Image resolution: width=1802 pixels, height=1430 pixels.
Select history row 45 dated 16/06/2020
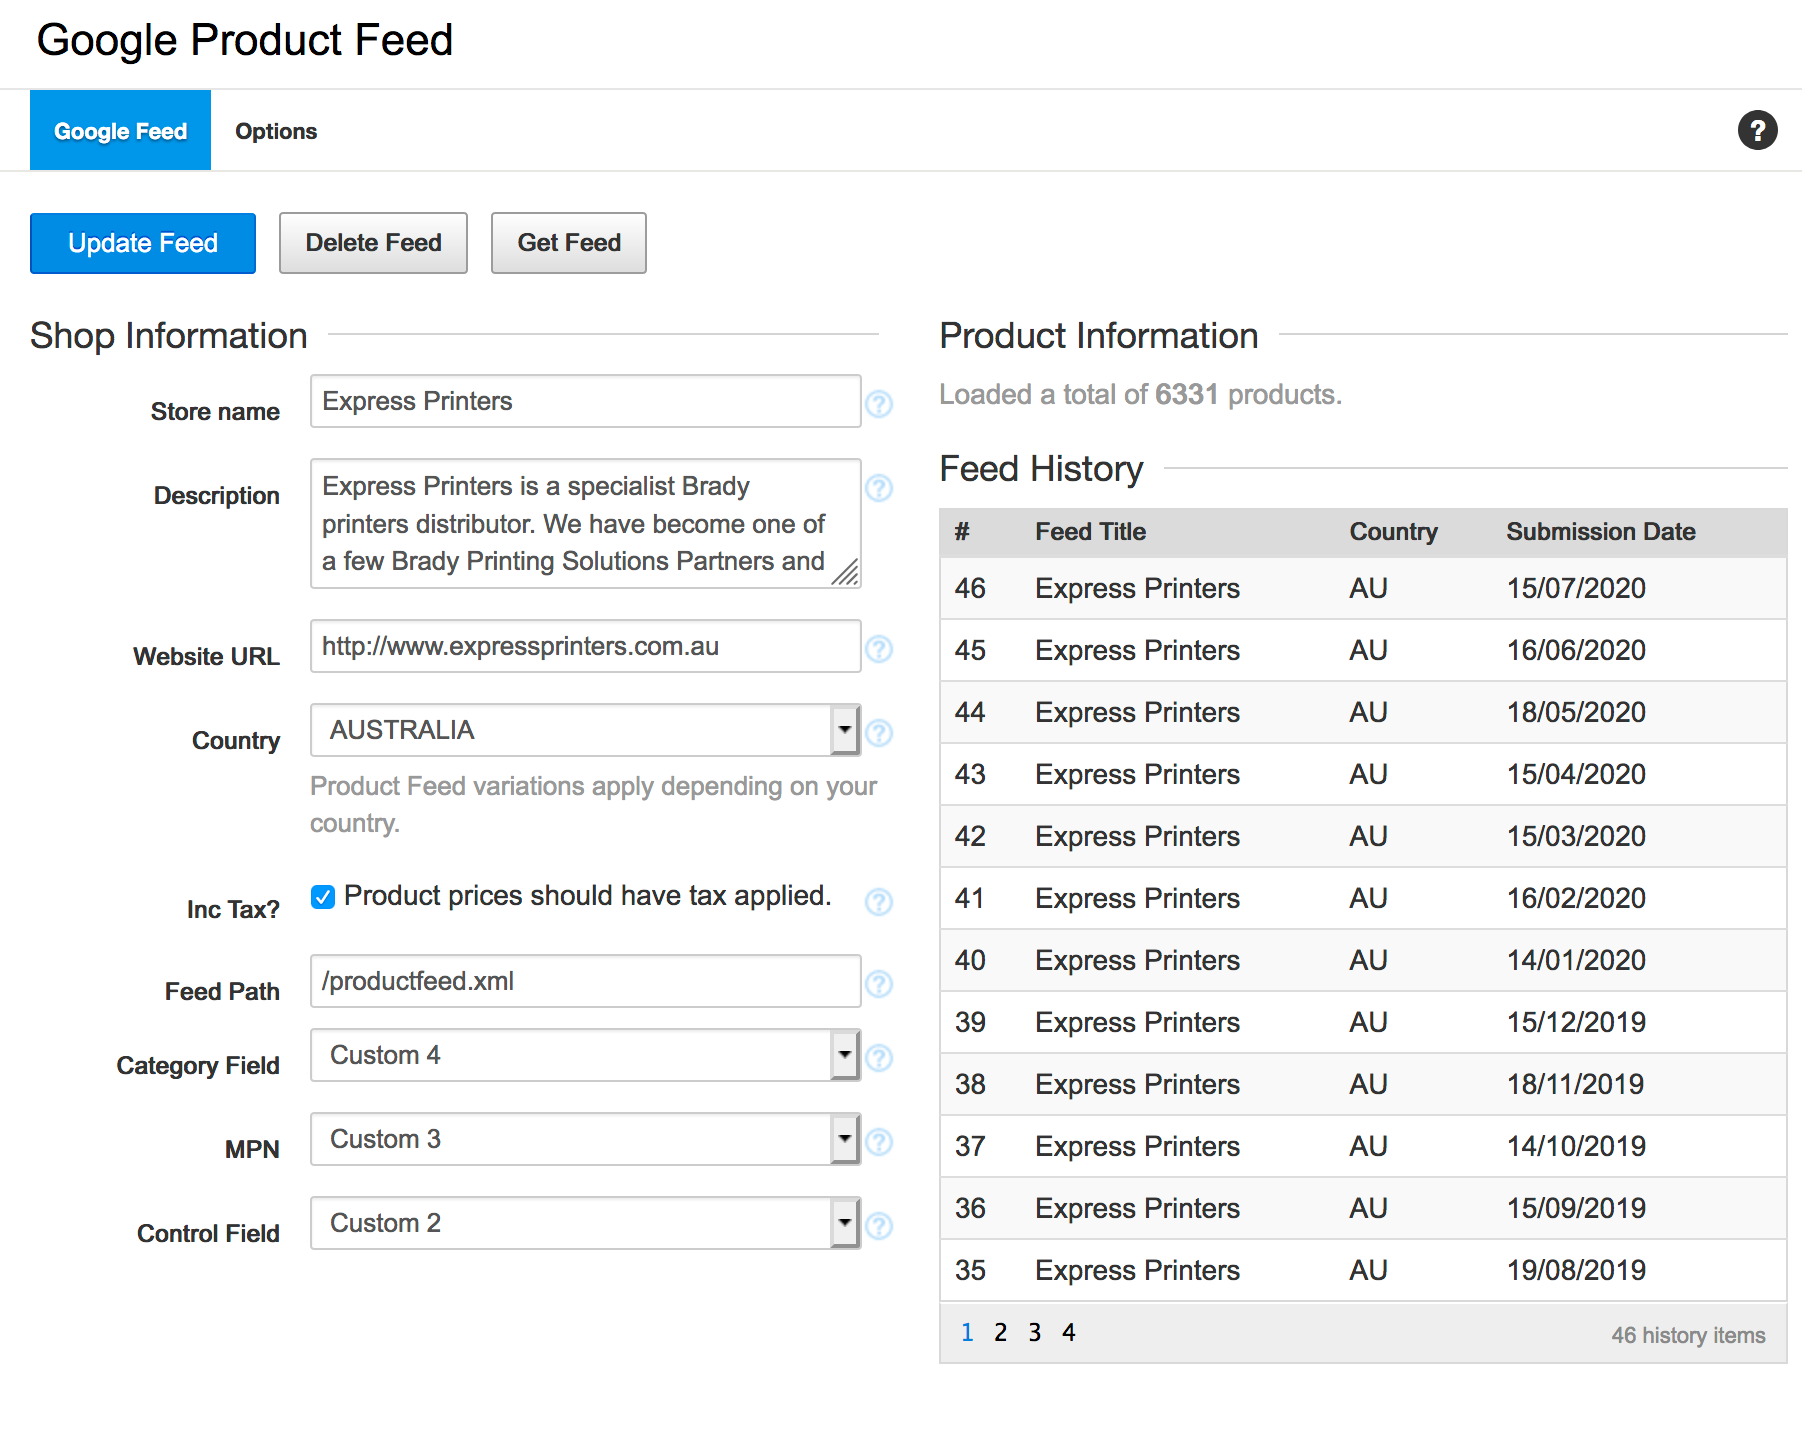pyautogui.click(x=1363, y=650)
